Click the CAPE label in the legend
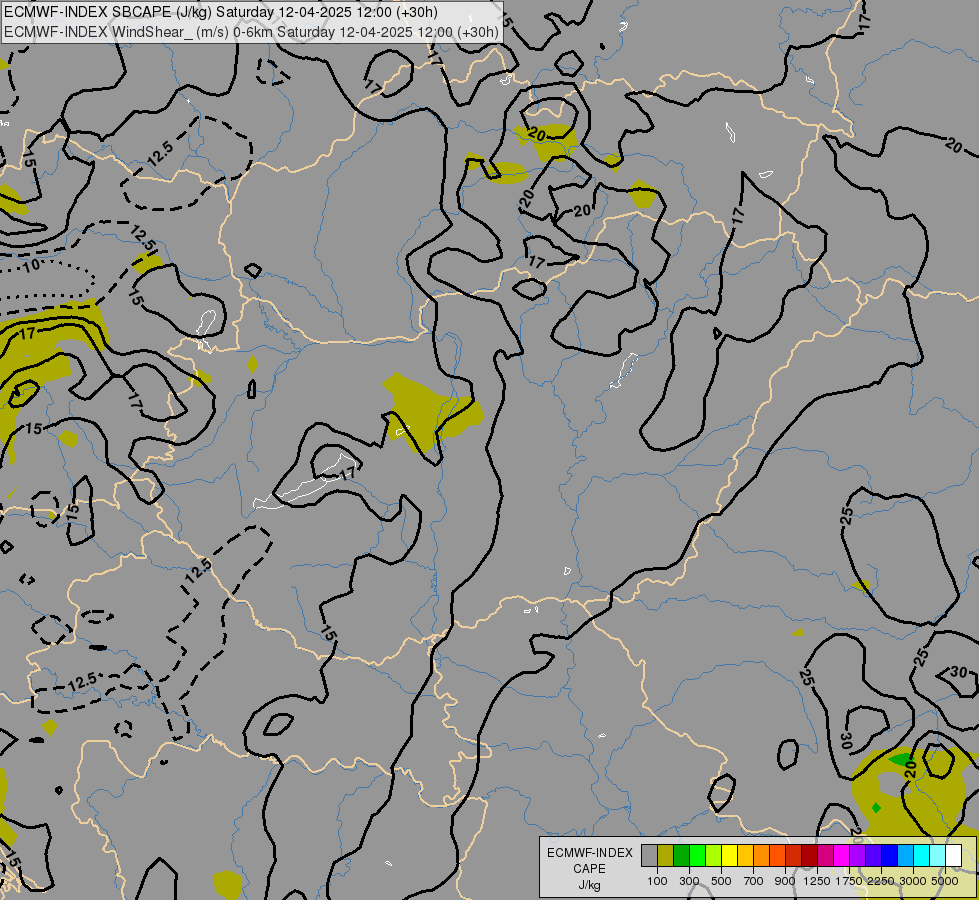979x900 pixels. [x=589, y=869]
